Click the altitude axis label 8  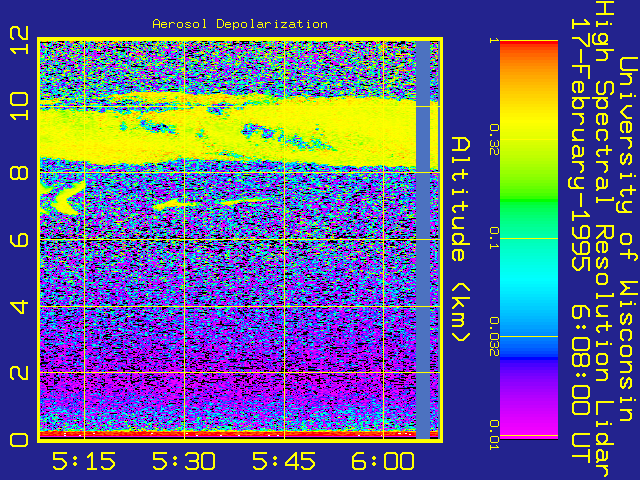click(x=20, y=173)
